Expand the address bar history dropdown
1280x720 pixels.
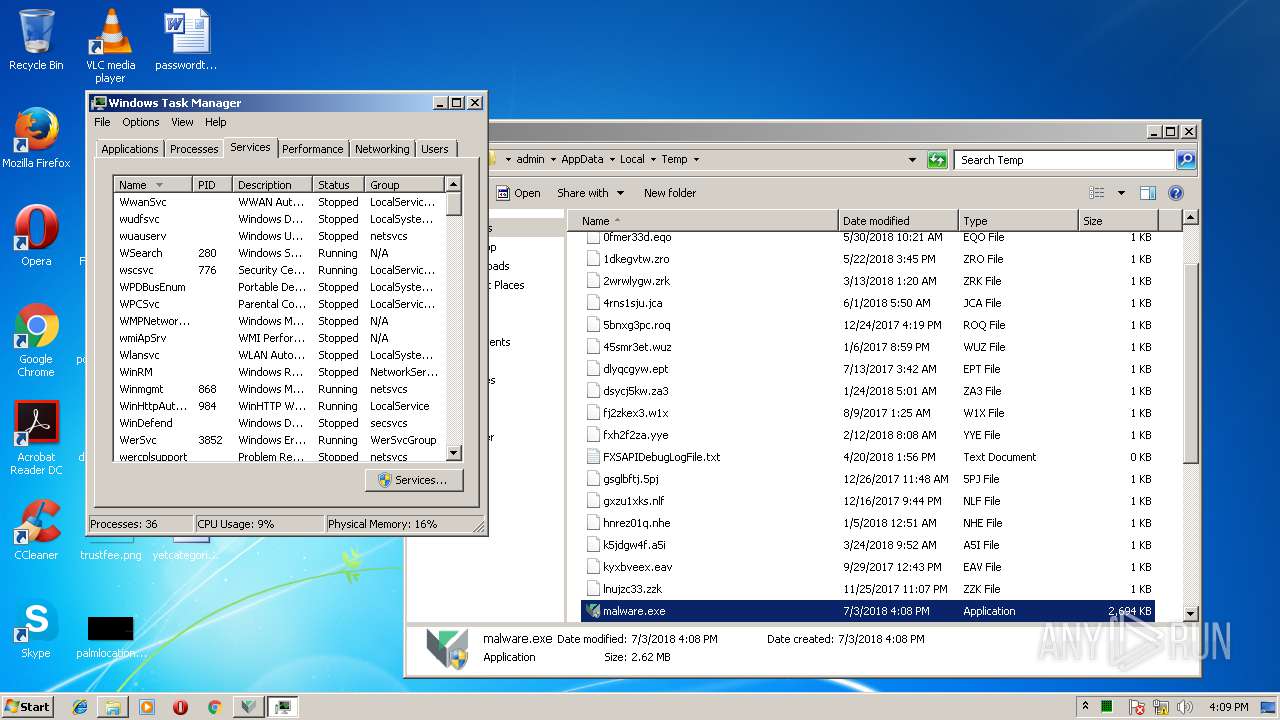(912, 160)
